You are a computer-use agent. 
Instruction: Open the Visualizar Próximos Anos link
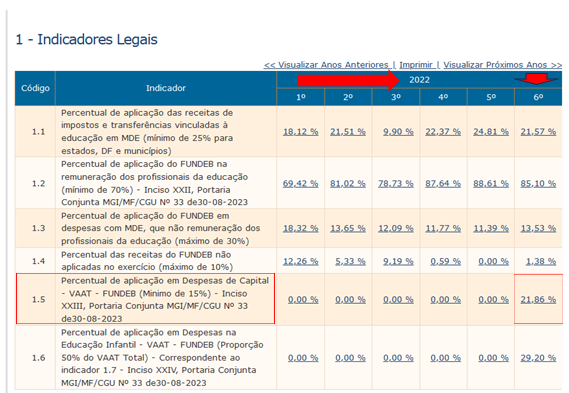click(503, 65)
